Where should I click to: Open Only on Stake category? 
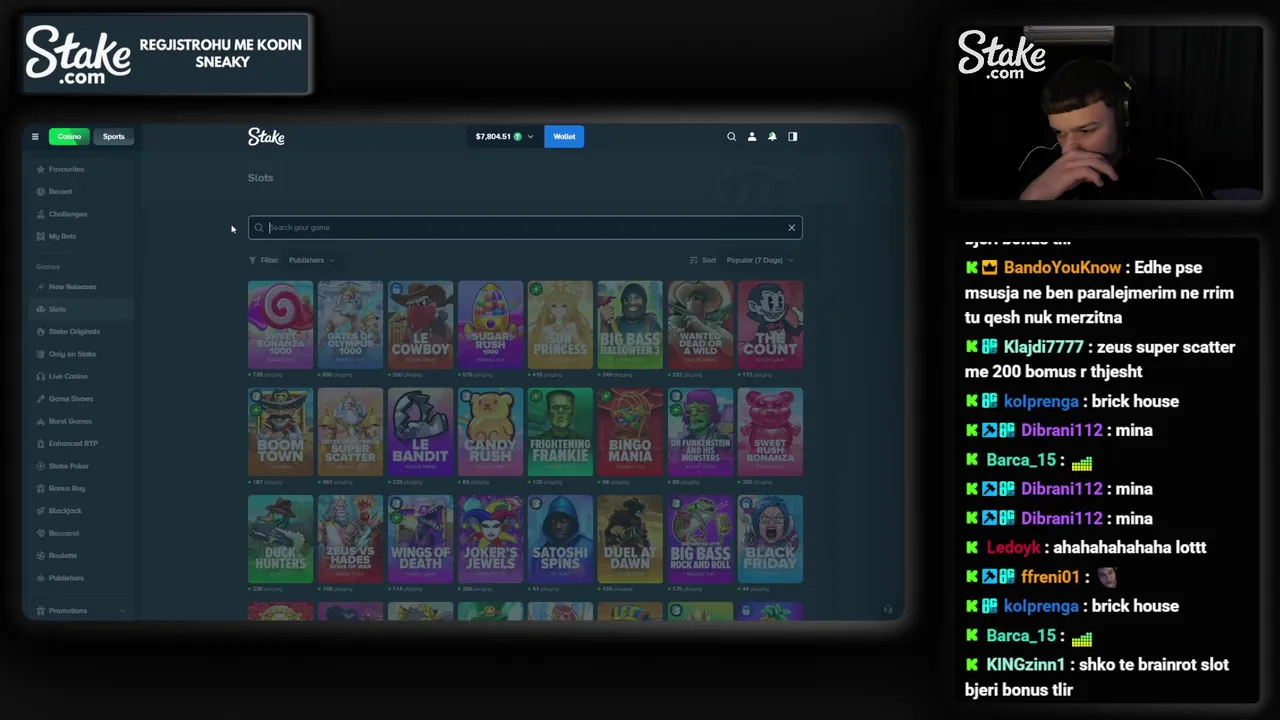tap(66, 354)
